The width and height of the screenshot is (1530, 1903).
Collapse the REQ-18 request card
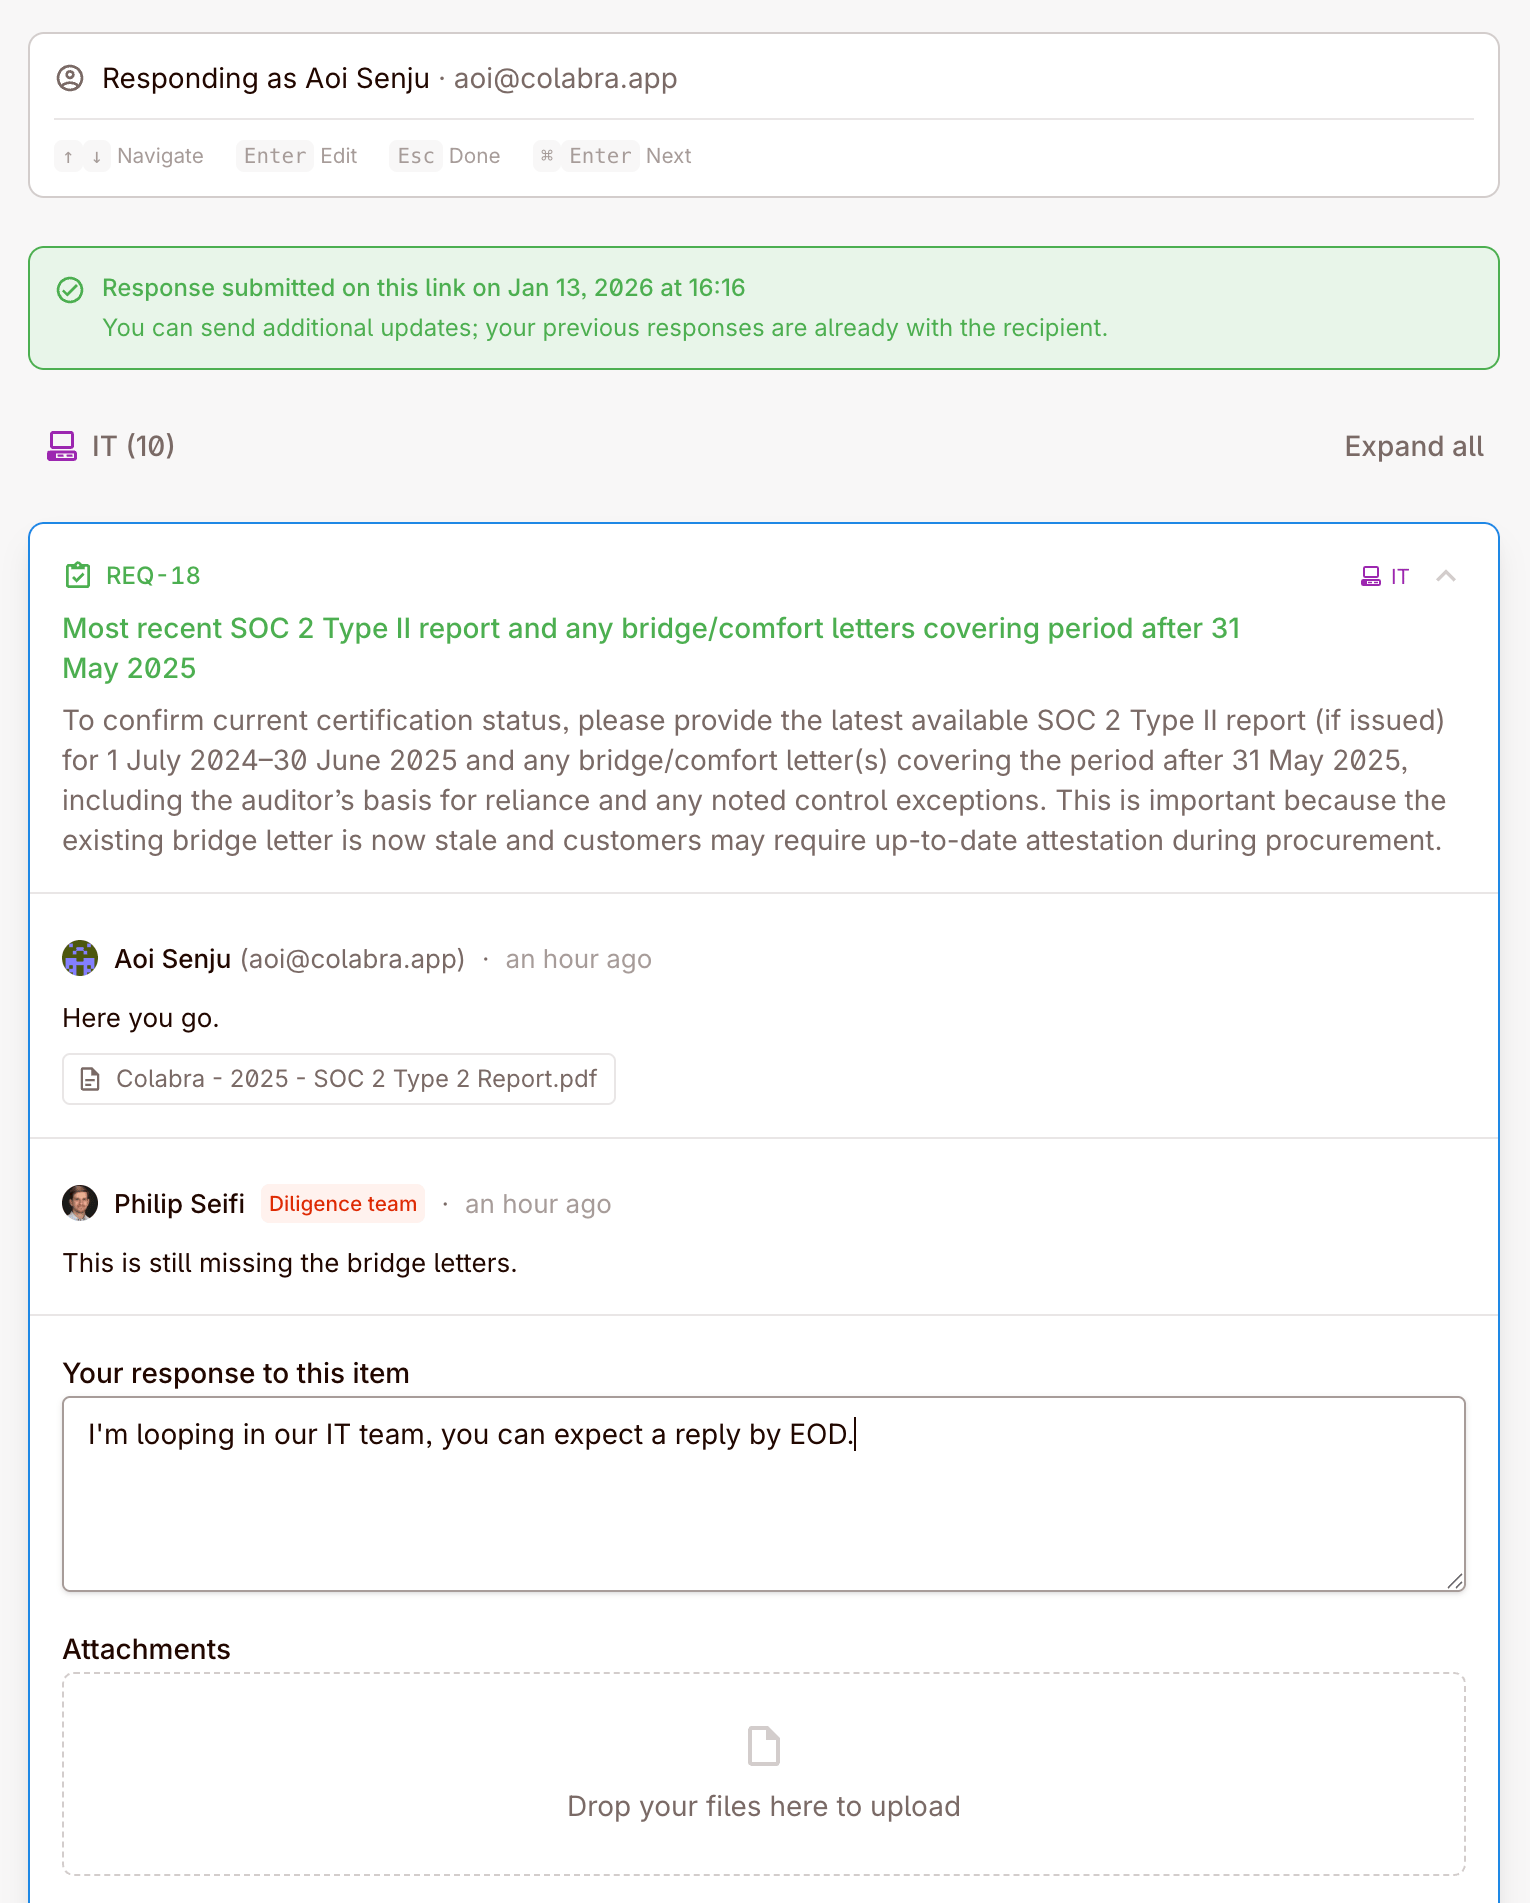pos(1447,576)
